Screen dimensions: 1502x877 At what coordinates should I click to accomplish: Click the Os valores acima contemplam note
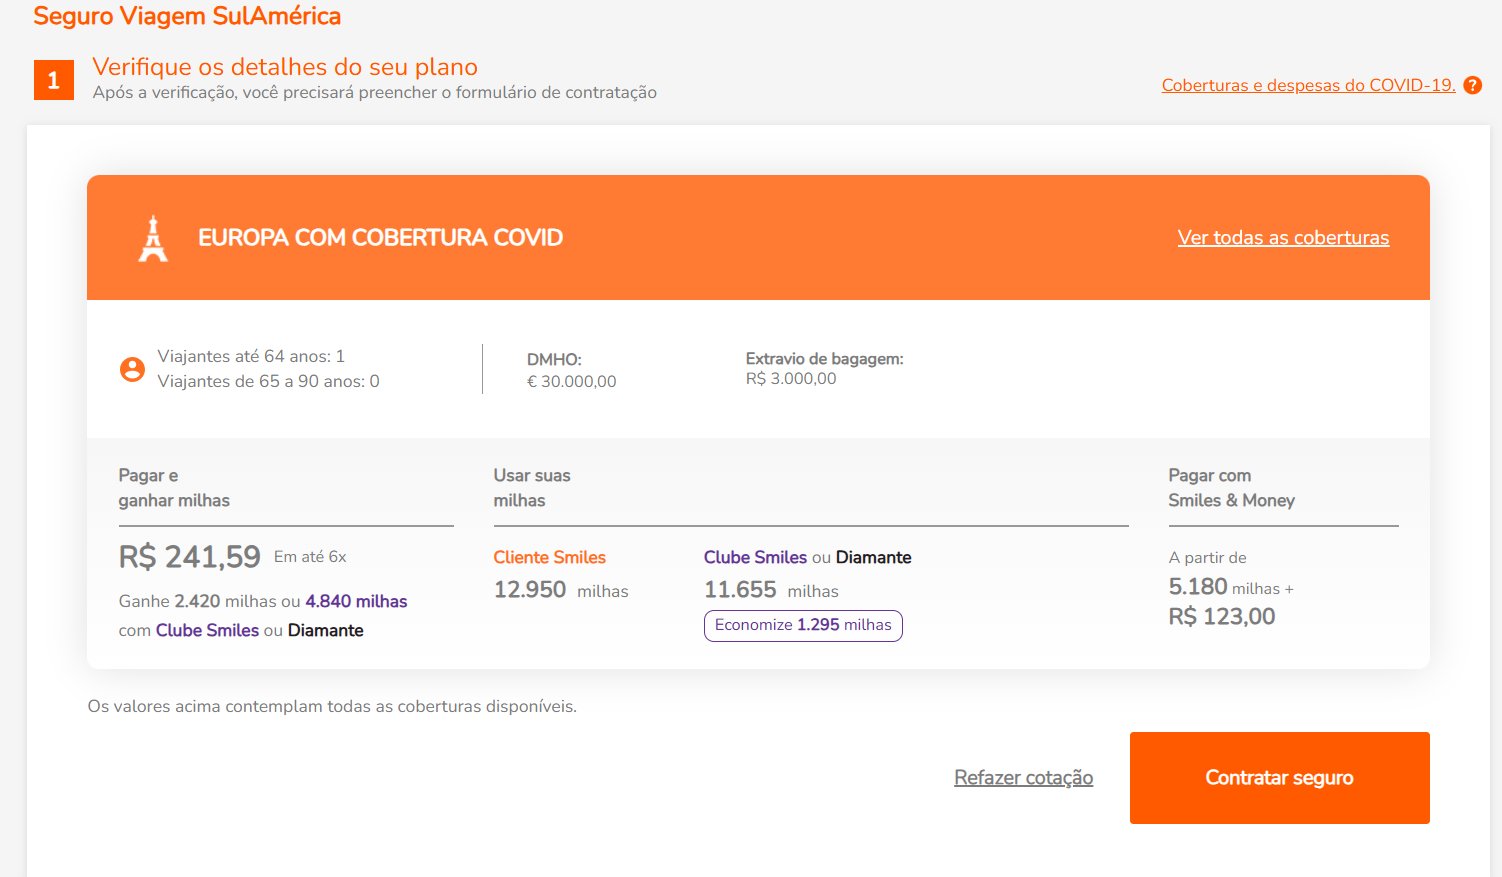pyautogui.click(x=332, y=706)
